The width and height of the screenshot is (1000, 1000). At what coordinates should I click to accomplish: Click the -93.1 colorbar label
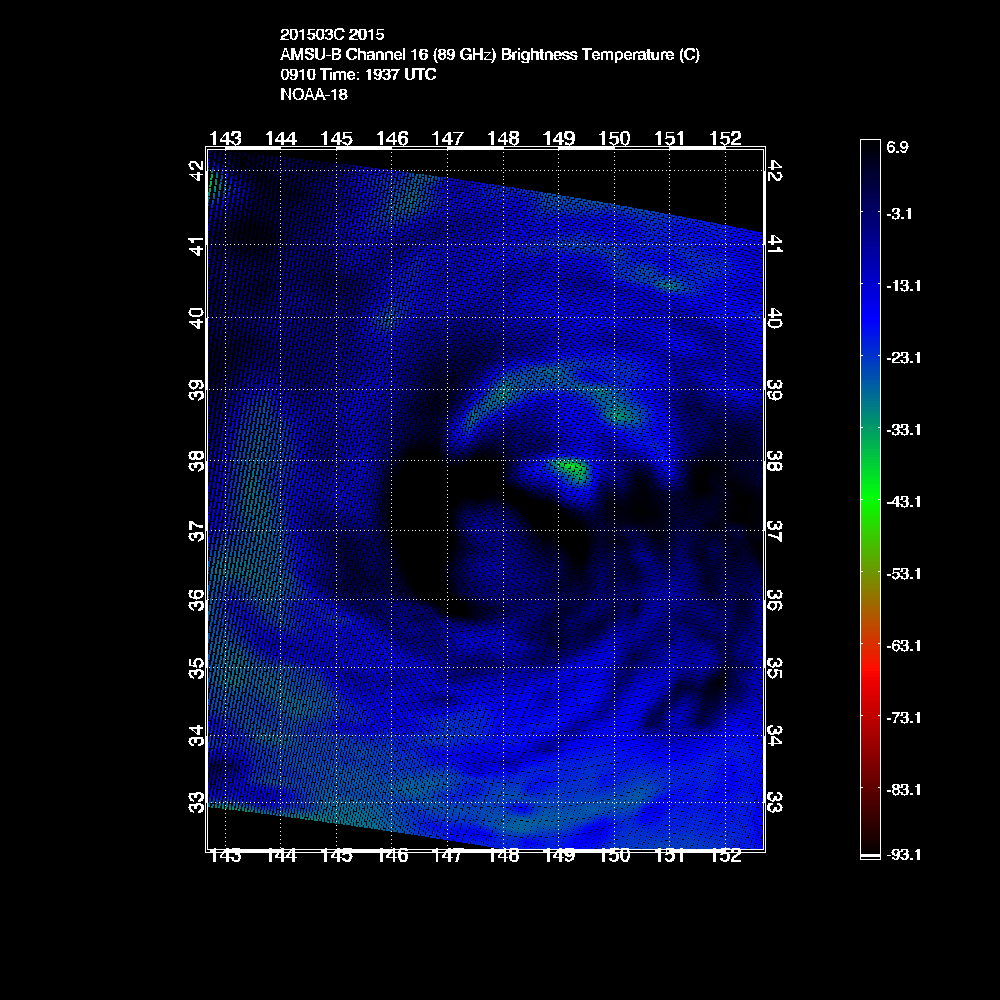(x=904, y=855)
